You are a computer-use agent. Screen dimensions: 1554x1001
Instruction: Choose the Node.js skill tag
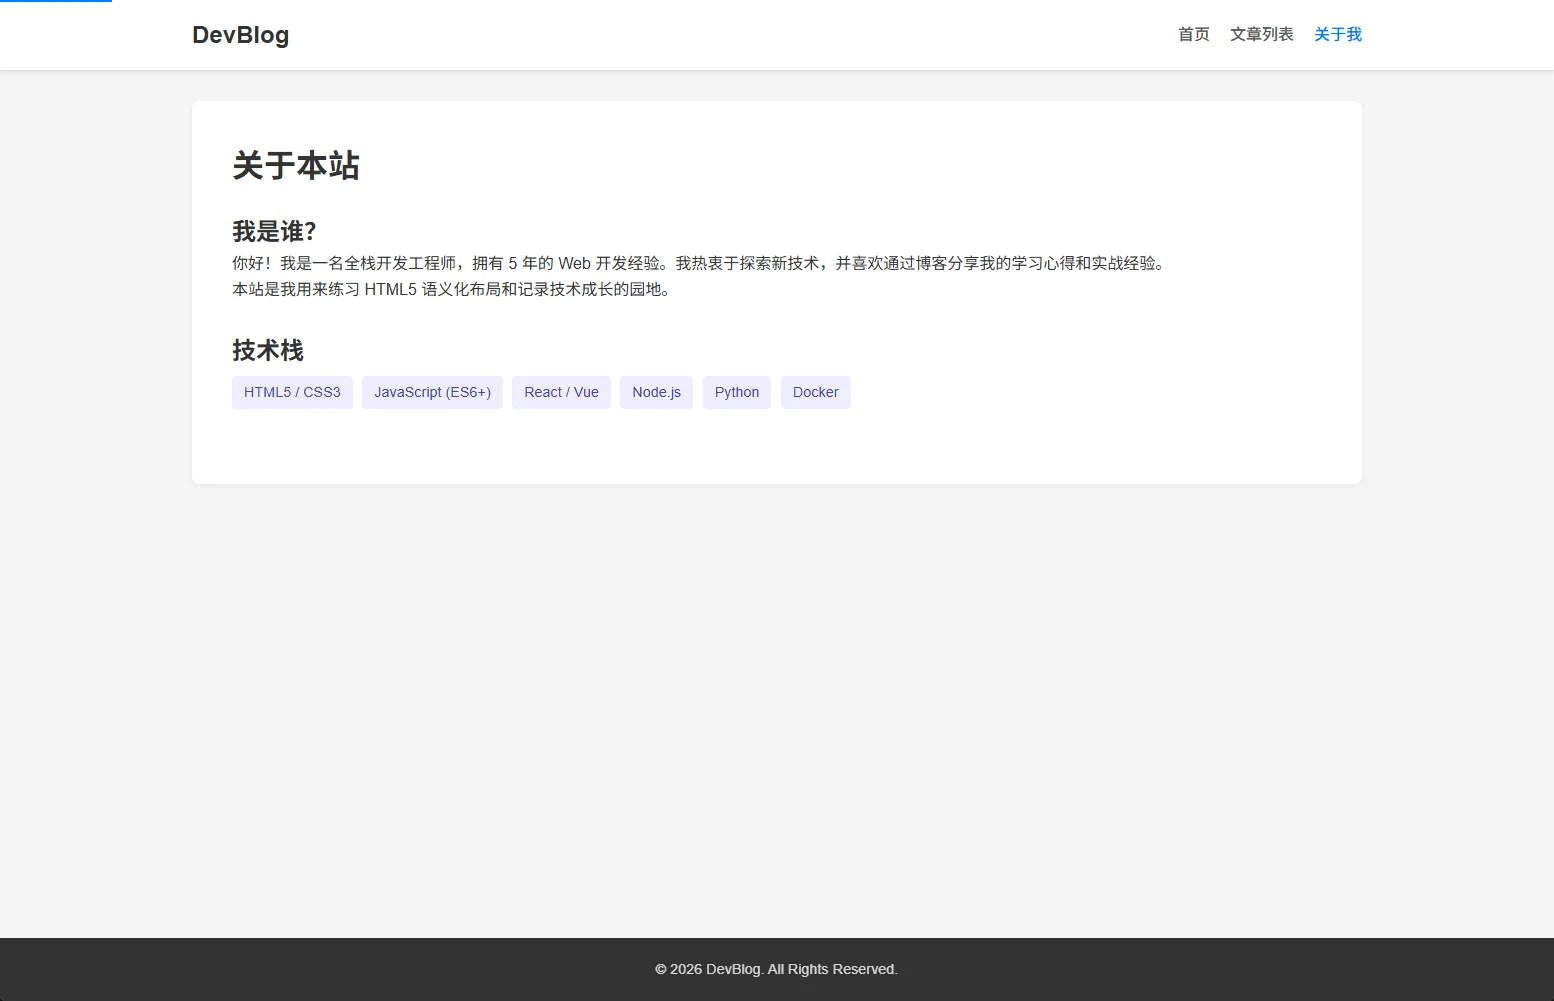pyautogui.click(x=656, y=393)
